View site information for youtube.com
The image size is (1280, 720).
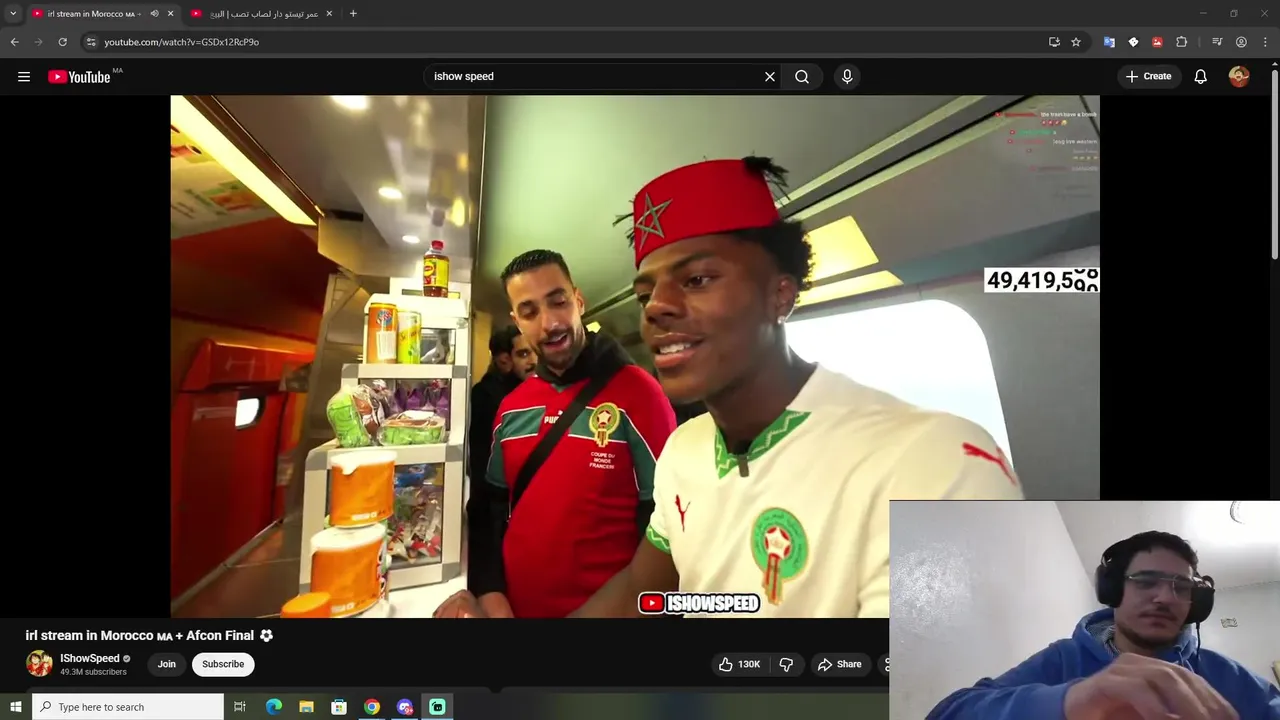tap(91, 42)
